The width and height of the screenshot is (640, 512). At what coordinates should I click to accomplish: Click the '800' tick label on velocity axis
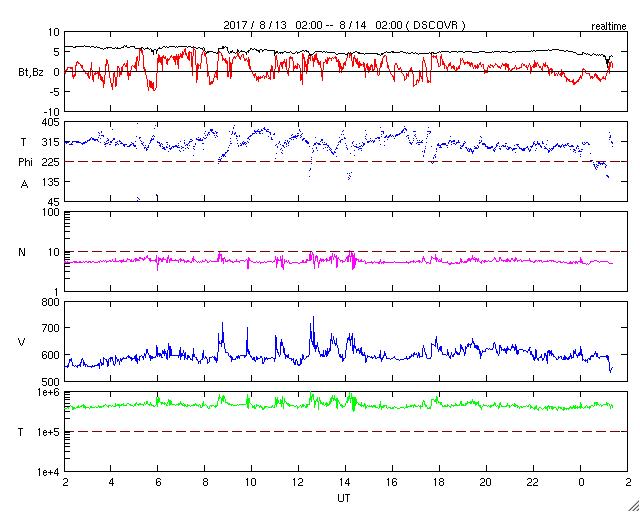coord(51,303)
